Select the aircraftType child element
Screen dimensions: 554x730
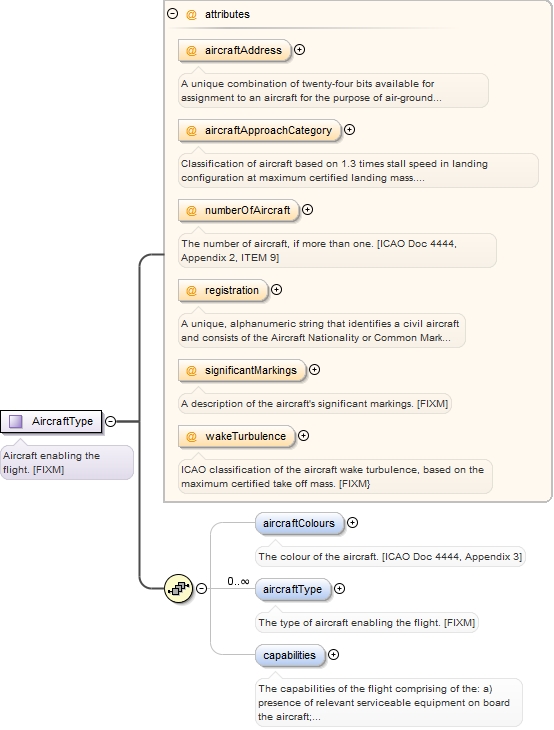tap(293, 589)
